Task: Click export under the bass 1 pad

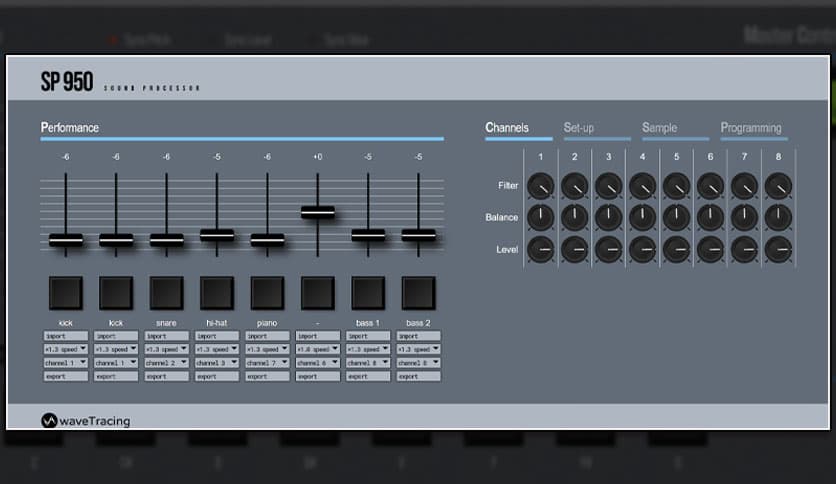Action: click(x=368, y=377)
